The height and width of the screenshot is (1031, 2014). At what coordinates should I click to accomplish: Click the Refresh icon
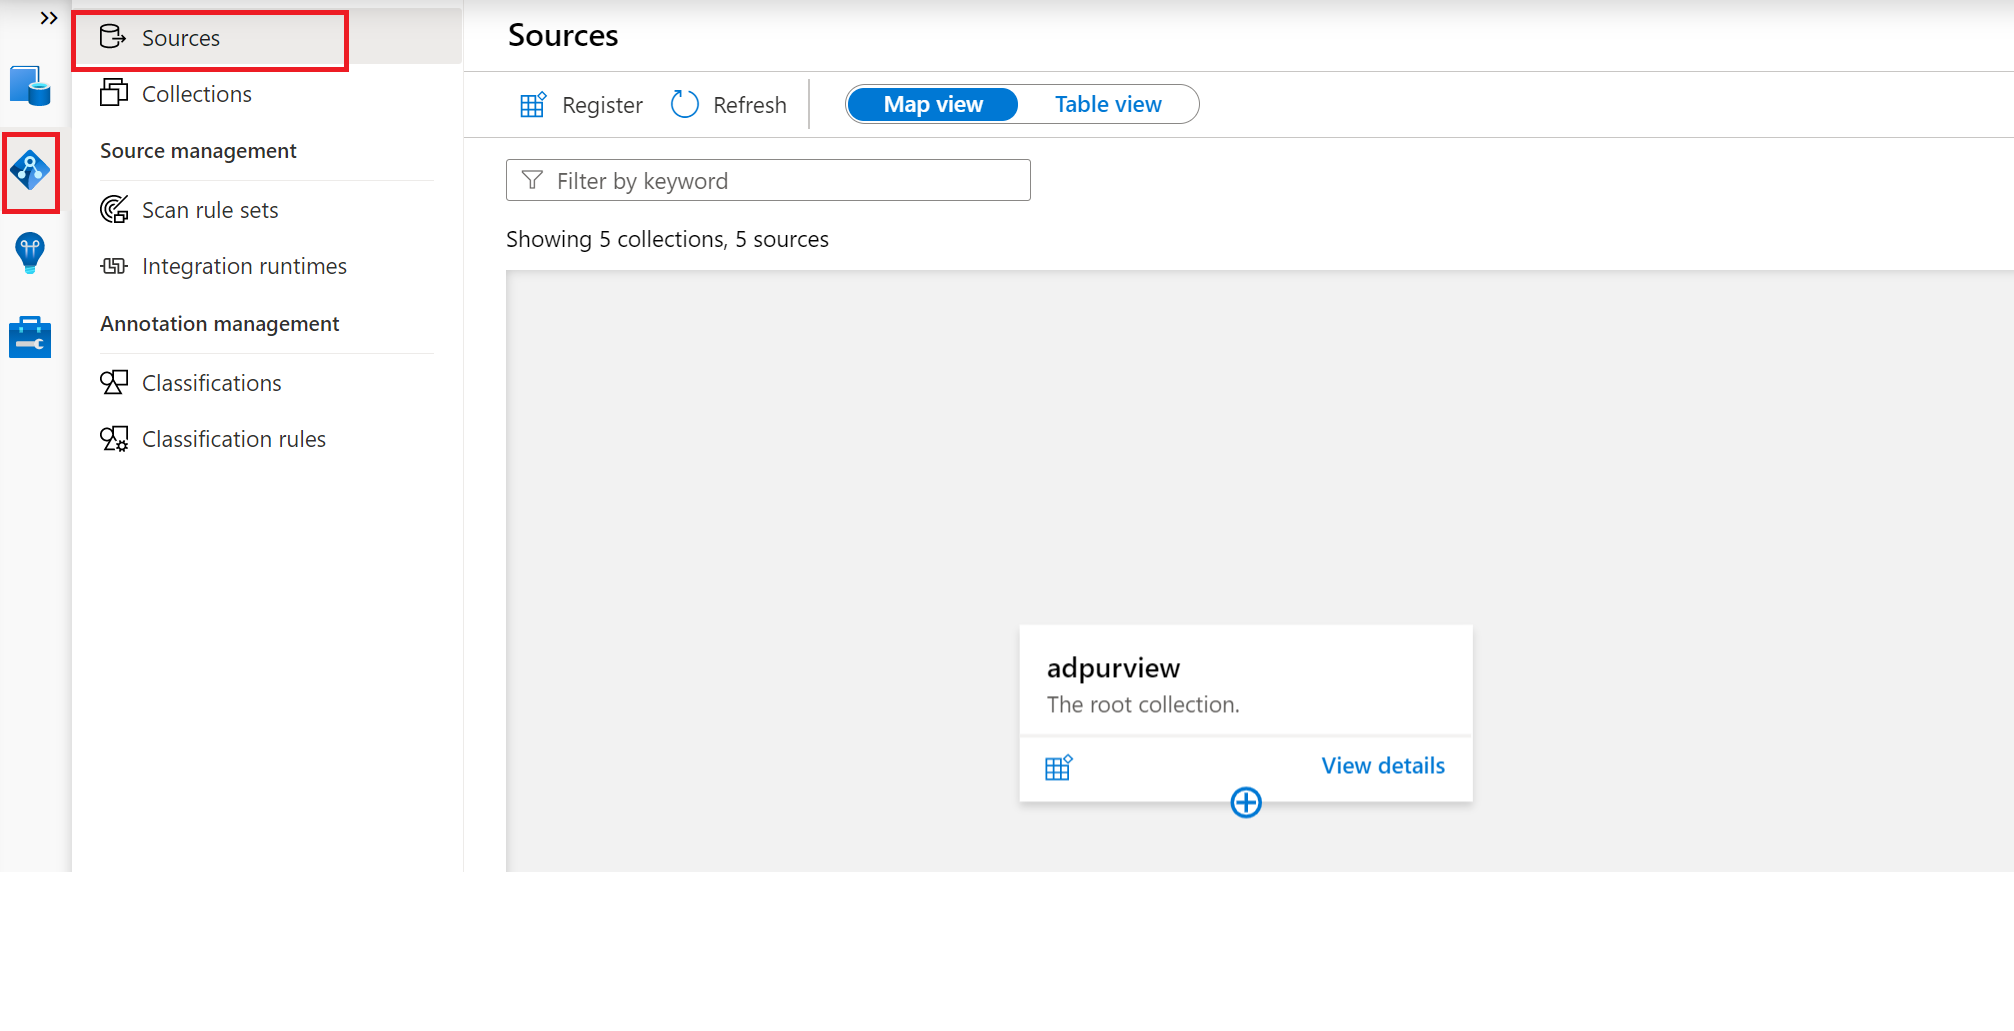coord(684,104)
